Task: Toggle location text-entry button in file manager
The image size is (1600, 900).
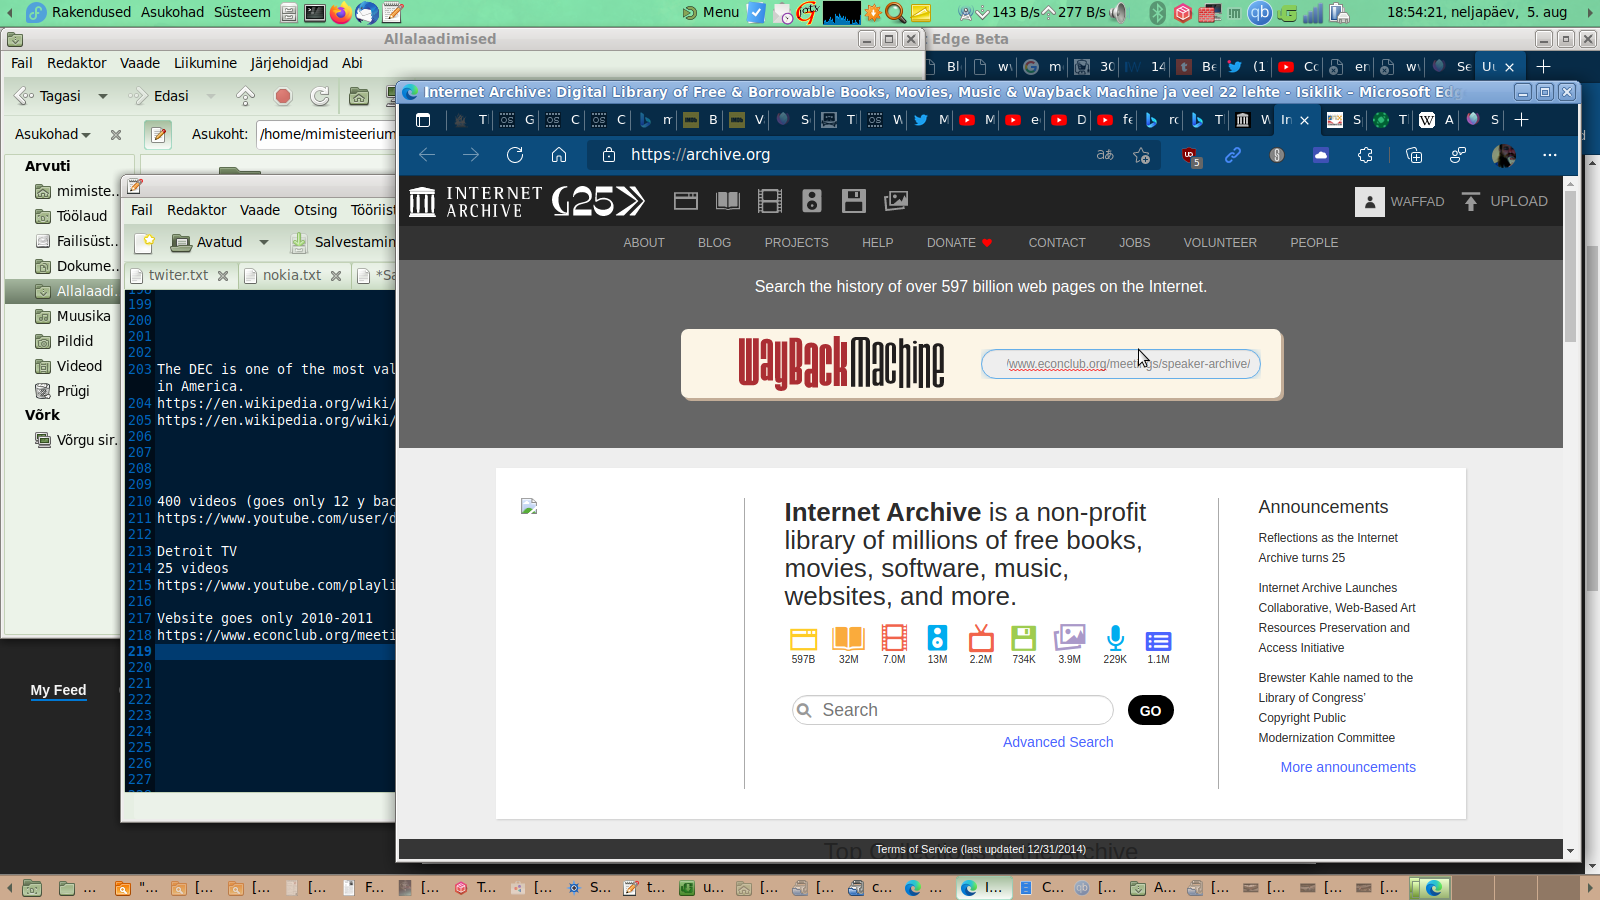Action: 158,134
